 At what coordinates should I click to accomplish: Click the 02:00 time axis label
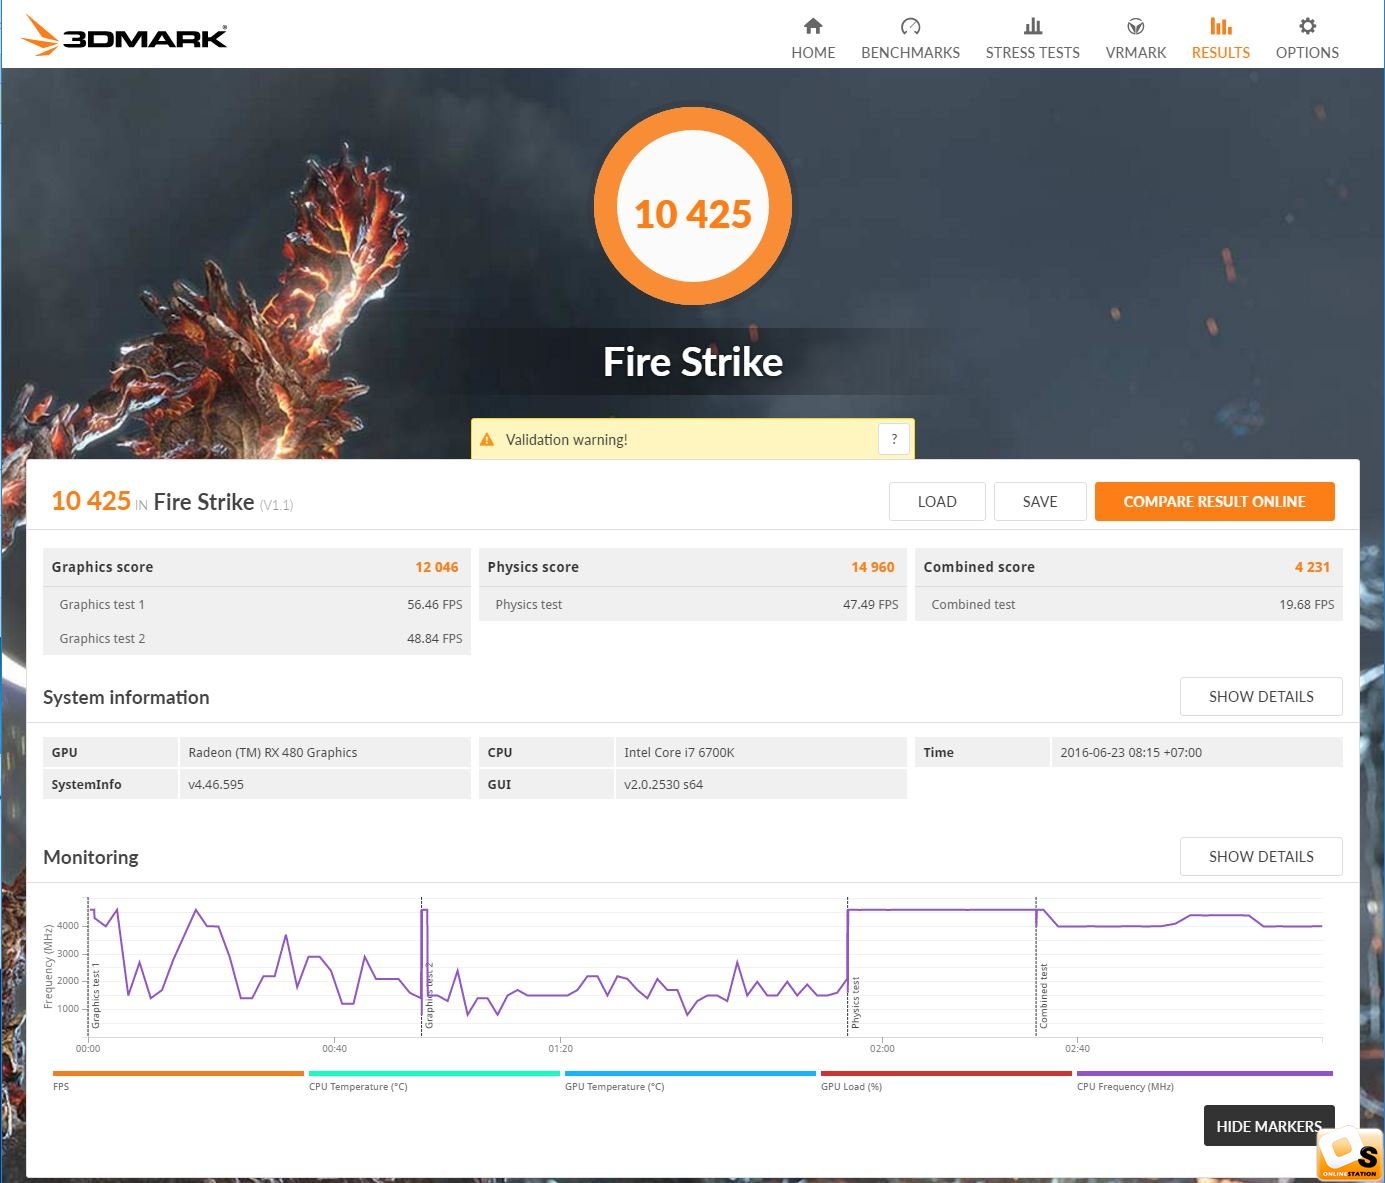pyautogui.click(x=882, y=1049)
